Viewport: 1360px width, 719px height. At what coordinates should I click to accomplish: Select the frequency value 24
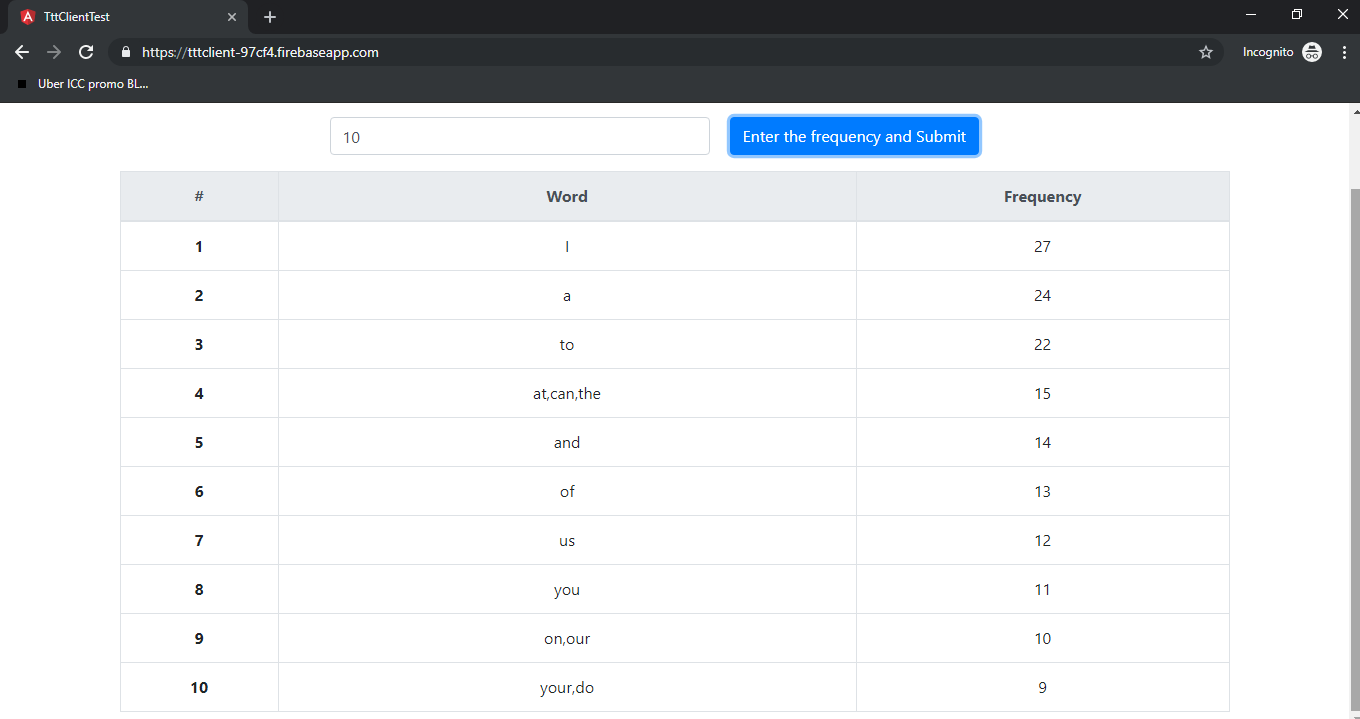click(x=1042, y=295)
